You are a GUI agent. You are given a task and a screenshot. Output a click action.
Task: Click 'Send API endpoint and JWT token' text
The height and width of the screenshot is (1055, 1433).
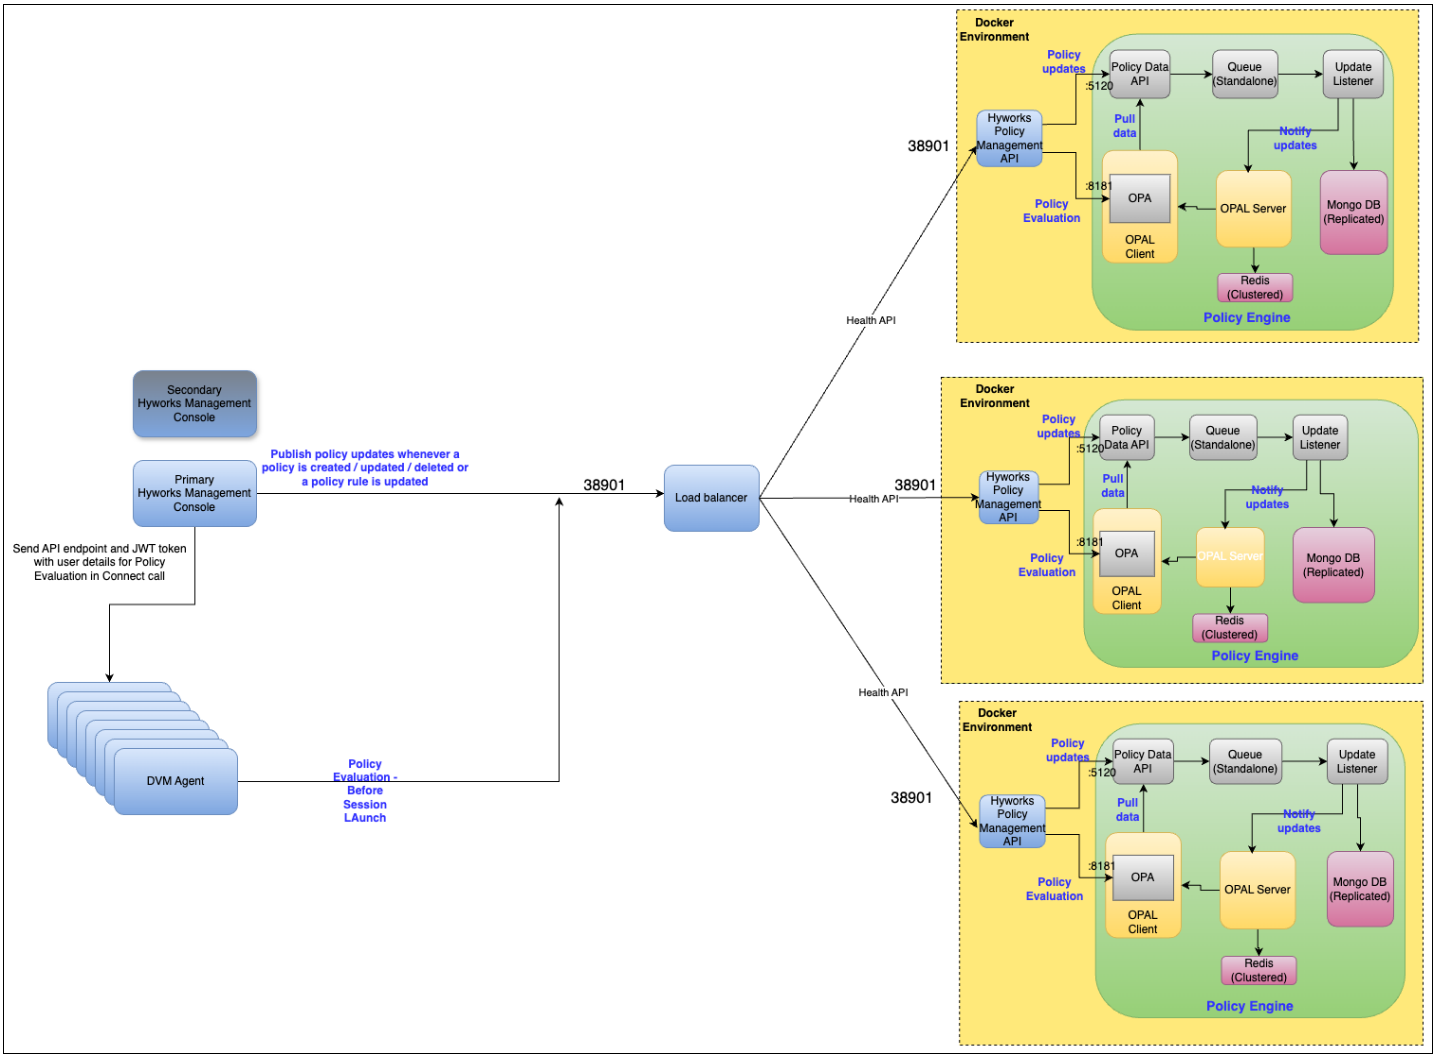(99, 562)
